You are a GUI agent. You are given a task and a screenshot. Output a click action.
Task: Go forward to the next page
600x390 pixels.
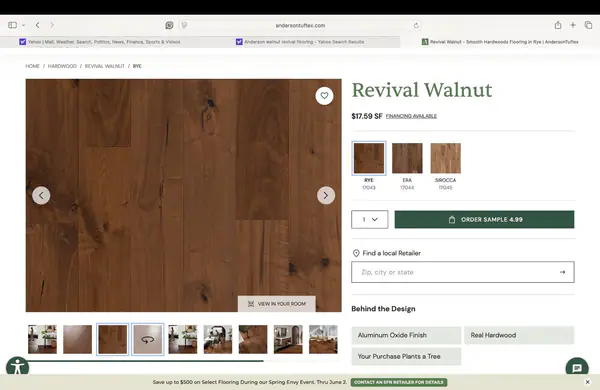52,25
